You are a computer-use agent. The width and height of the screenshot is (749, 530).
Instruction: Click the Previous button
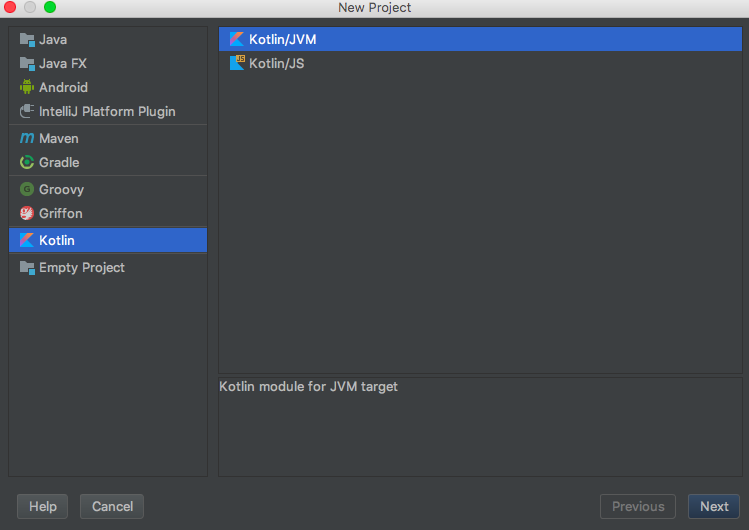click(638, 506)
